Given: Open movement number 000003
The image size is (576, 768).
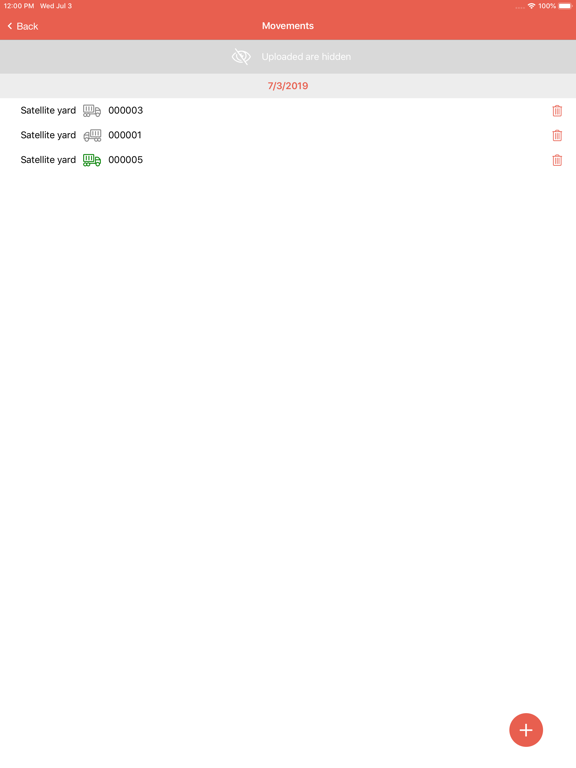Looking at the screenshot, I should (125, 110).
